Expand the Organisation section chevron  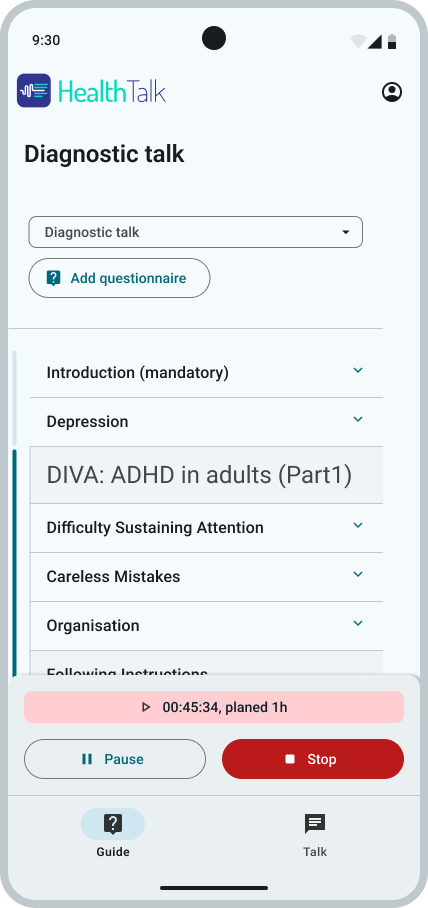[358, 623]
